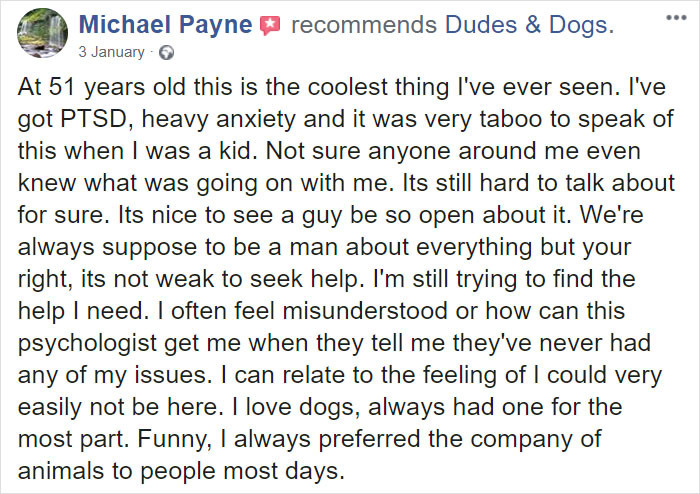Click the final line animals to people most days
The image size is (700, 494).
point(181,471)
